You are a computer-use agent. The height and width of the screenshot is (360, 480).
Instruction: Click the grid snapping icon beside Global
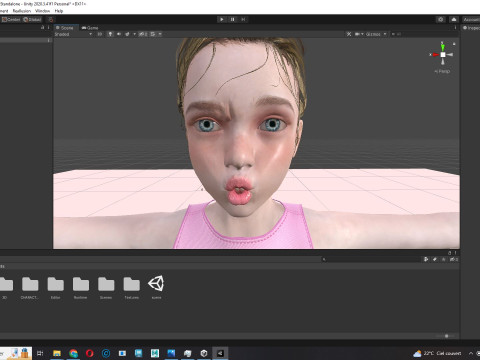pos(50,19)
